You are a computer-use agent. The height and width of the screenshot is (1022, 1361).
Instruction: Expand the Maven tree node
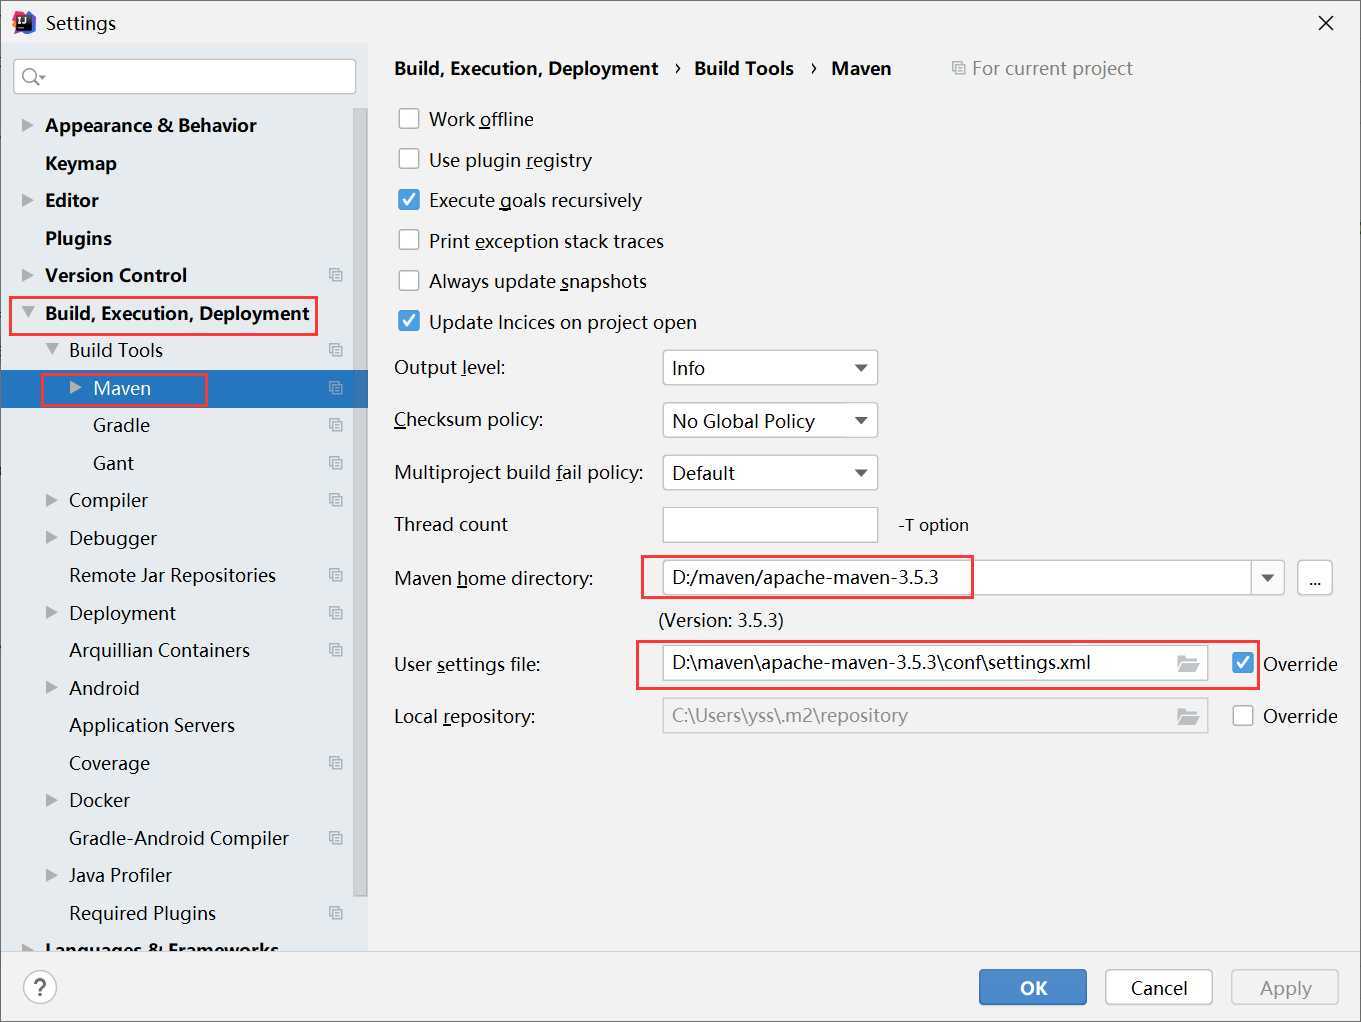[x=76, y=388]
